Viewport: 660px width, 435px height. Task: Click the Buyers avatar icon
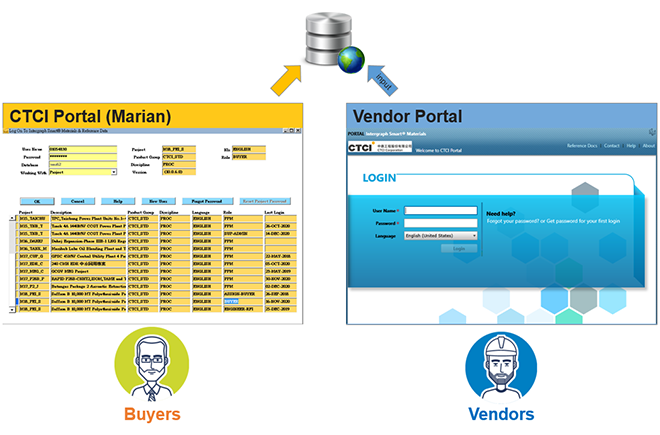point(152,365)
